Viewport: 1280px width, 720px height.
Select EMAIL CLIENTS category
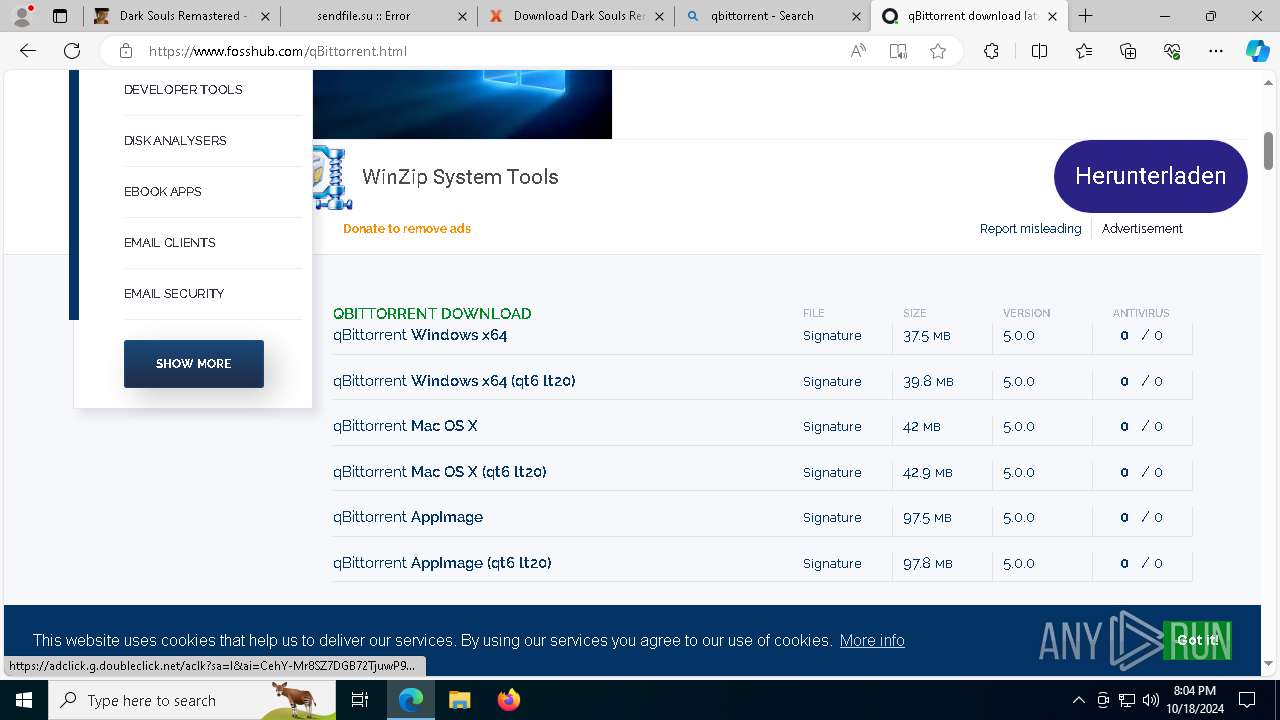(x=170, y=243)
